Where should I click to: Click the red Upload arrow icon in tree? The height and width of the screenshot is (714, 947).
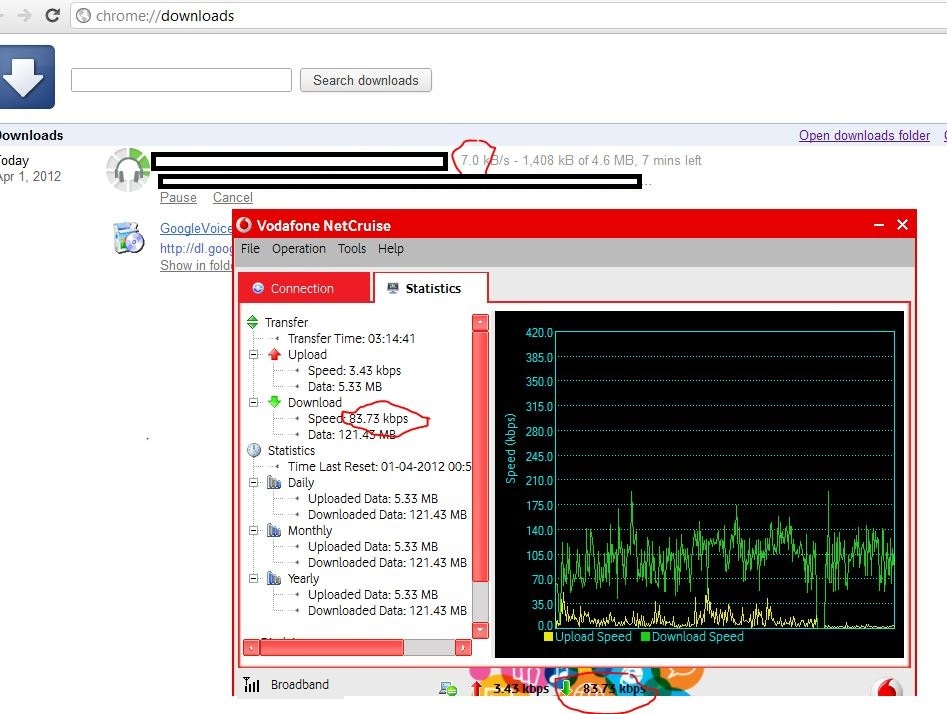tap(275, 354)
